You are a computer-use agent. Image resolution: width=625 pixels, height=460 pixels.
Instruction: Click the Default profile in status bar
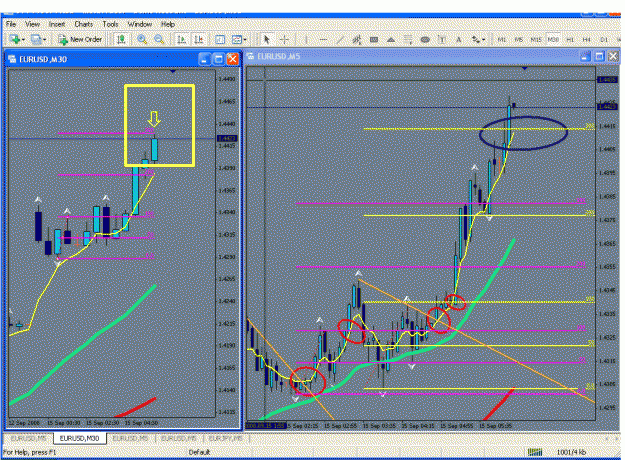[x=199, y=452]
